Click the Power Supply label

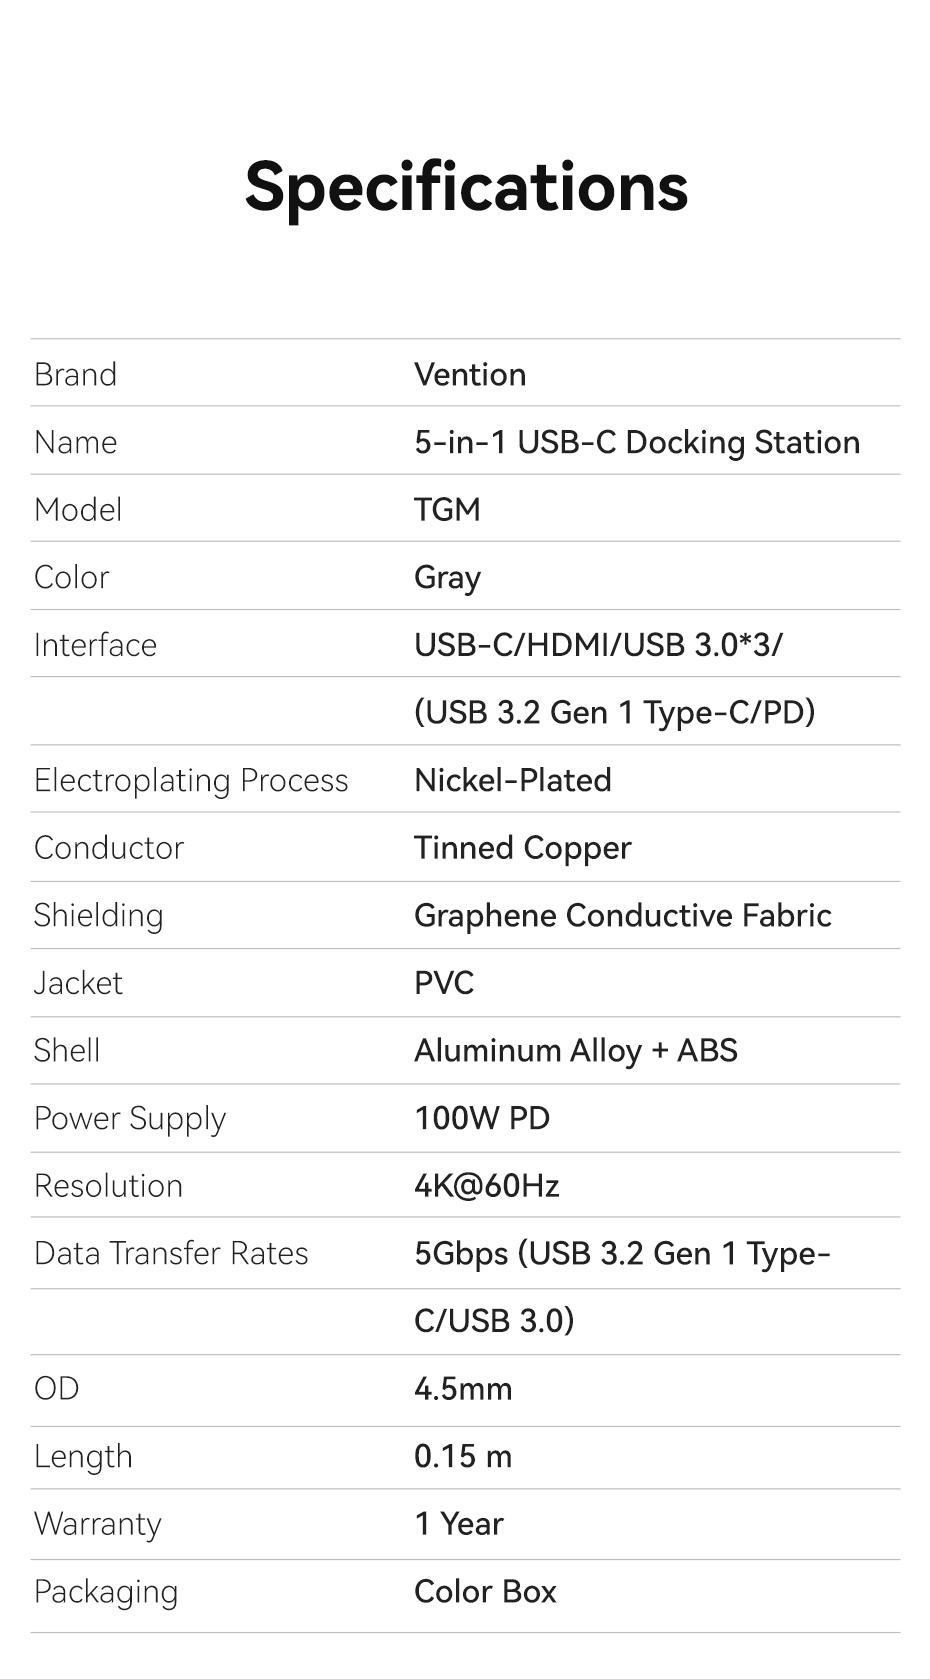point(130,1118)
